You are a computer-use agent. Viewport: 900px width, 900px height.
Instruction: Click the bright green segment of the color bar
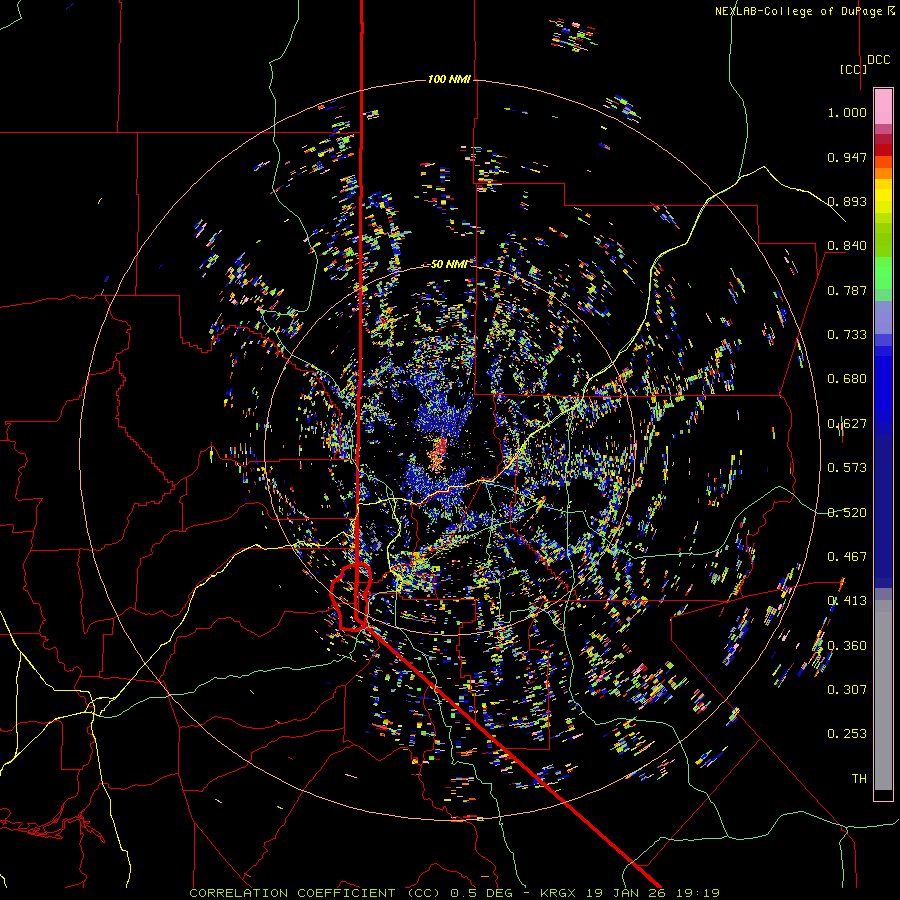point(883,273)
